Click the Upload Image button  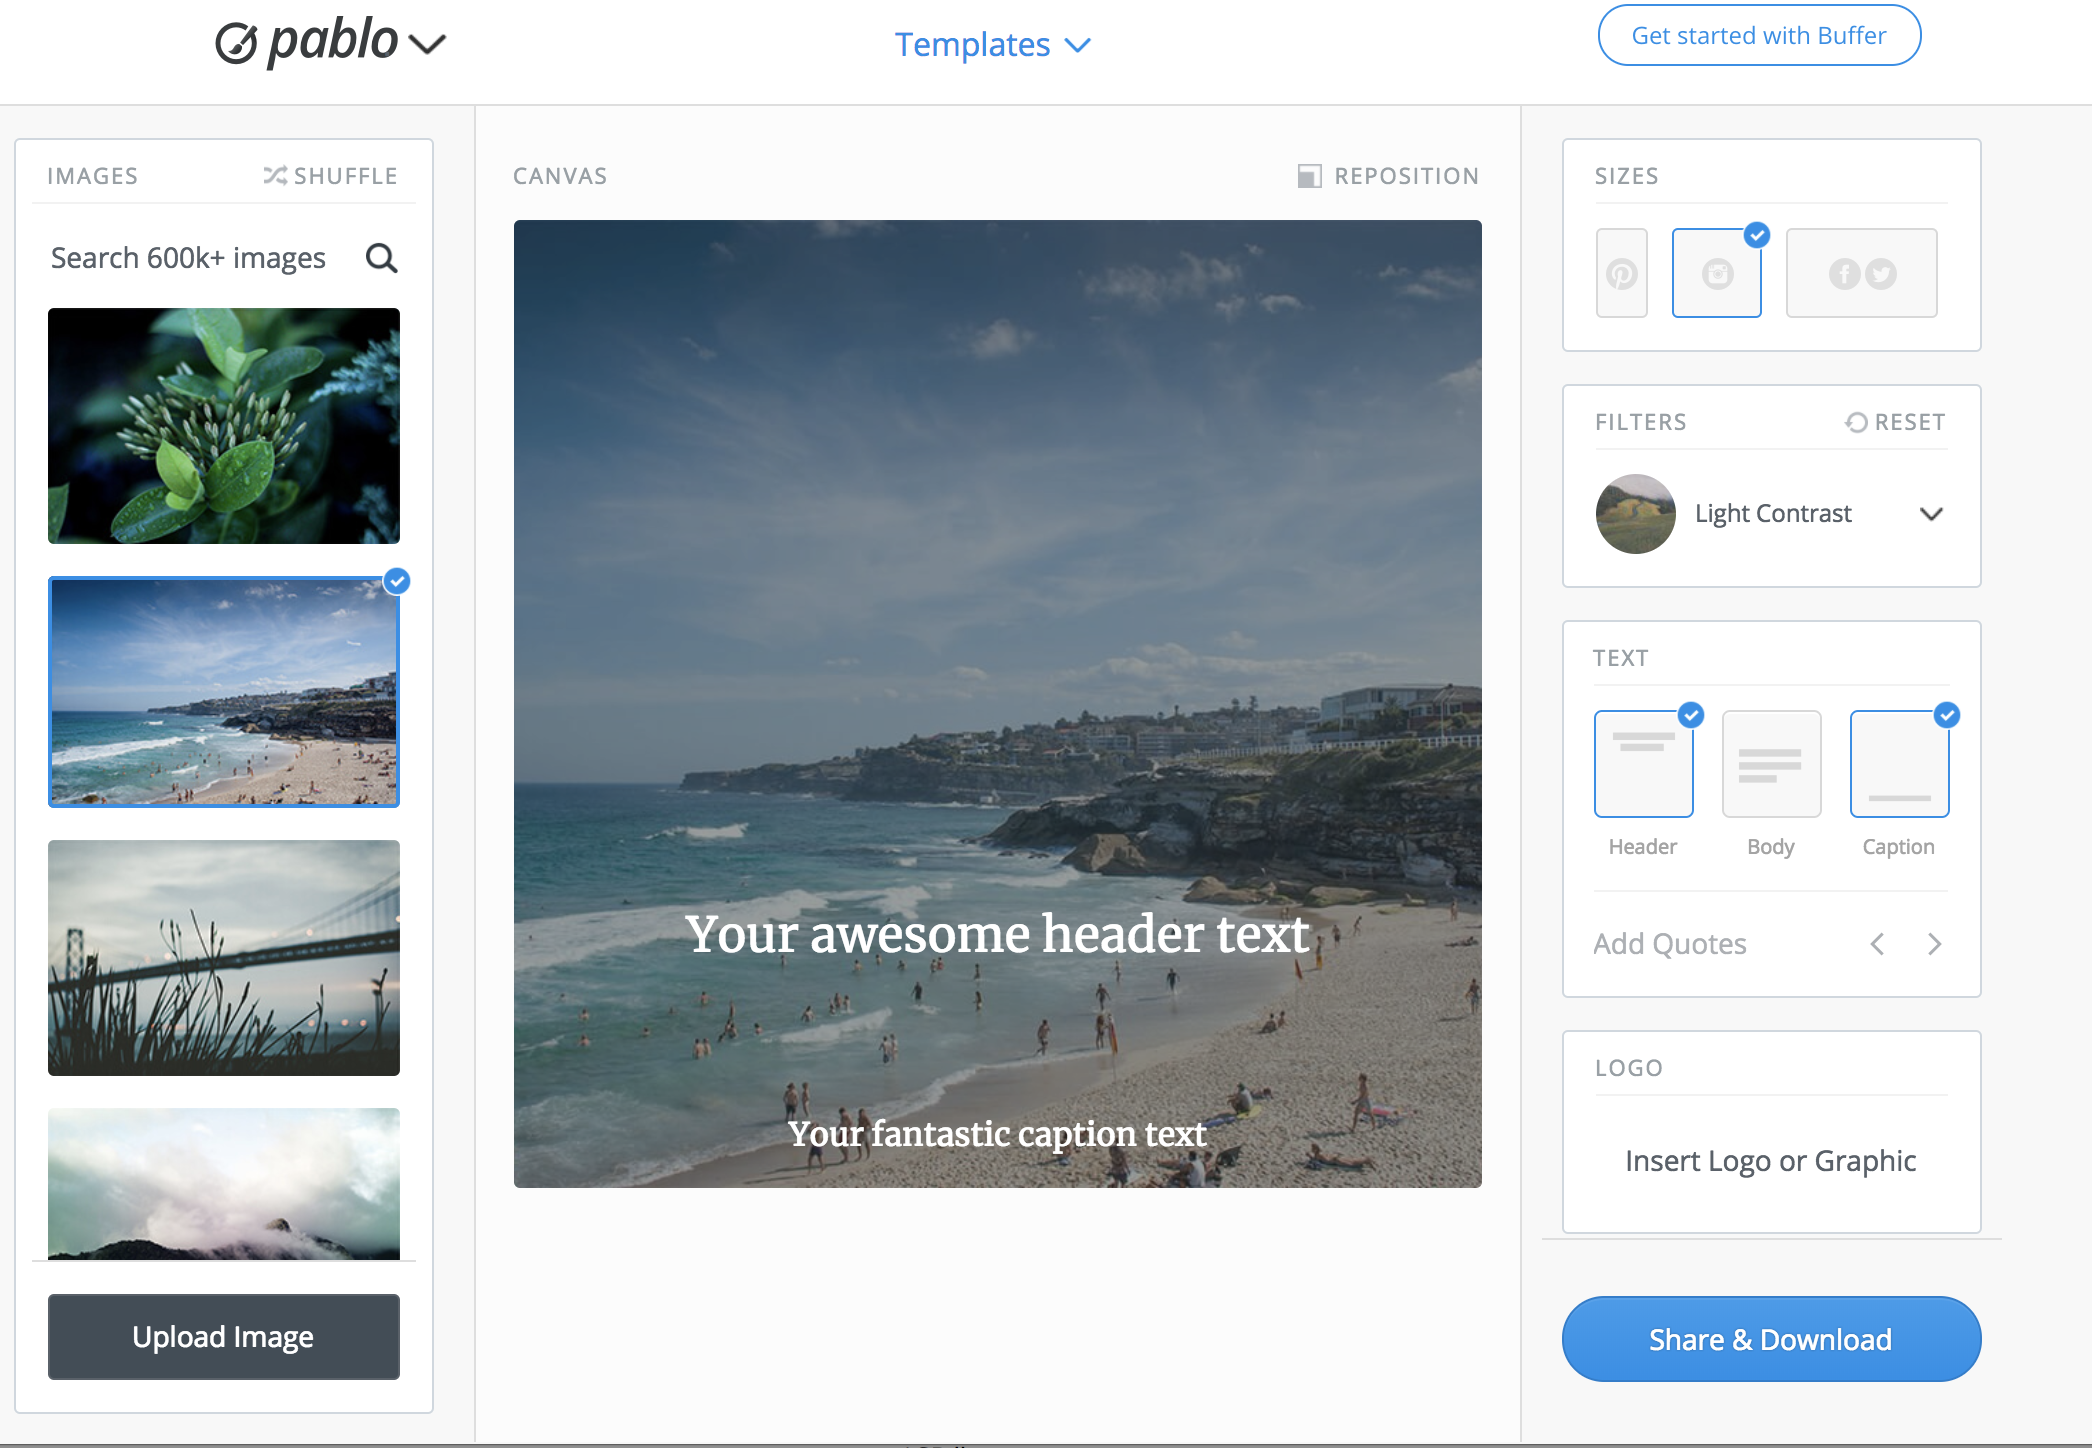click(224, 1337)
